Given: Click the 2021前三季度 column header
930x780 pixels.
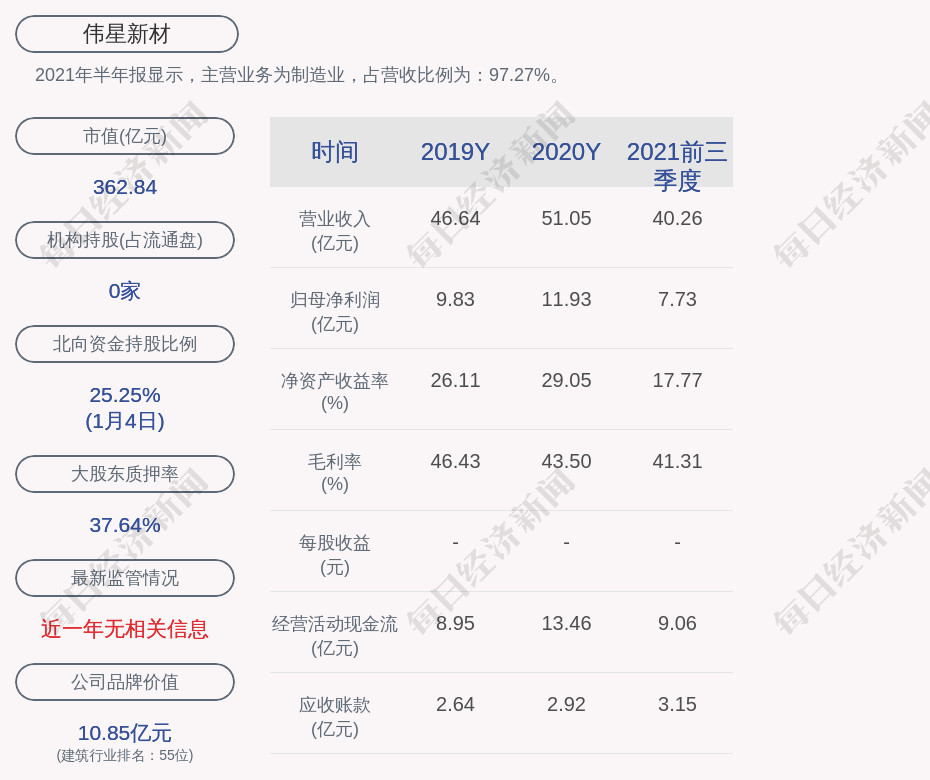Looking at the screenshot, I should tap(677, 166).
